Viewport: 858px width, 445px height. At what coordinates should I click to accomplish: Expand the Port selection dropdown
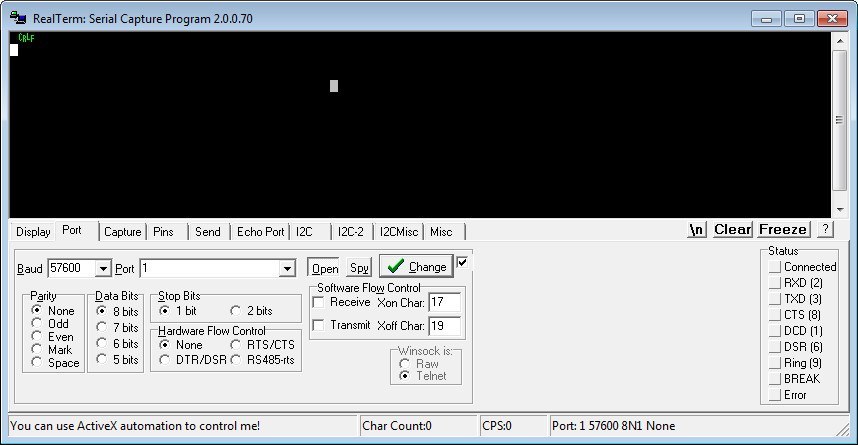tap(287, 268)
